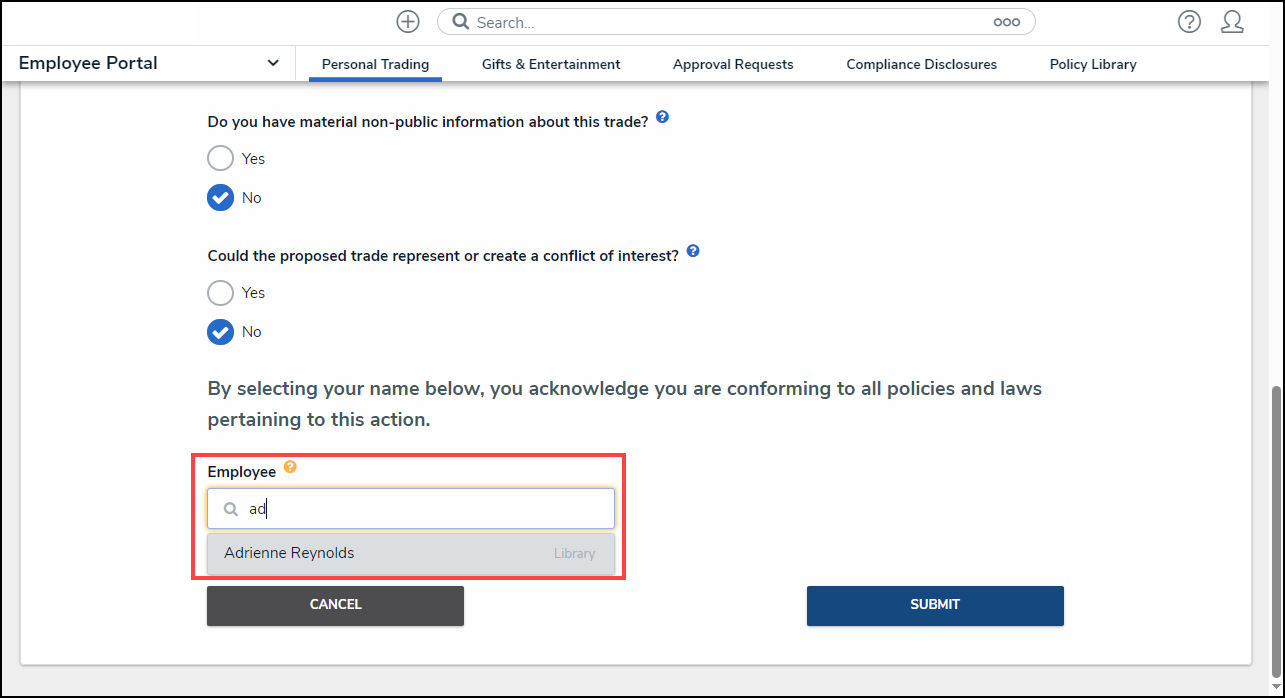Go to Compliance Disclosures tab
The height and width of the screenshot is (698, 1285).
tap(921, 64)
